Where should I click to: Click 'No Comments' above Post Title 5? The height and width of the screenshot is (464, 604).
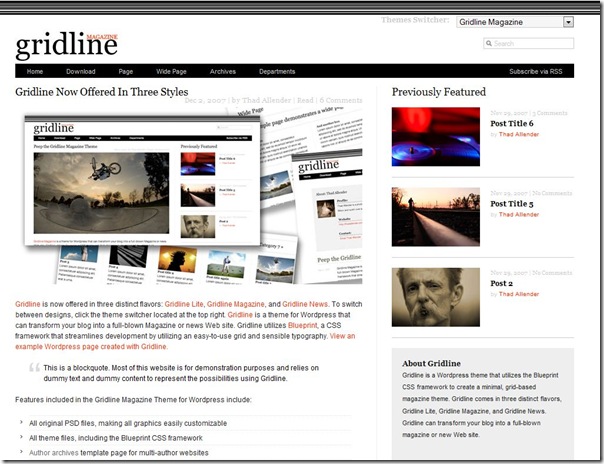(x=552, y=193)
